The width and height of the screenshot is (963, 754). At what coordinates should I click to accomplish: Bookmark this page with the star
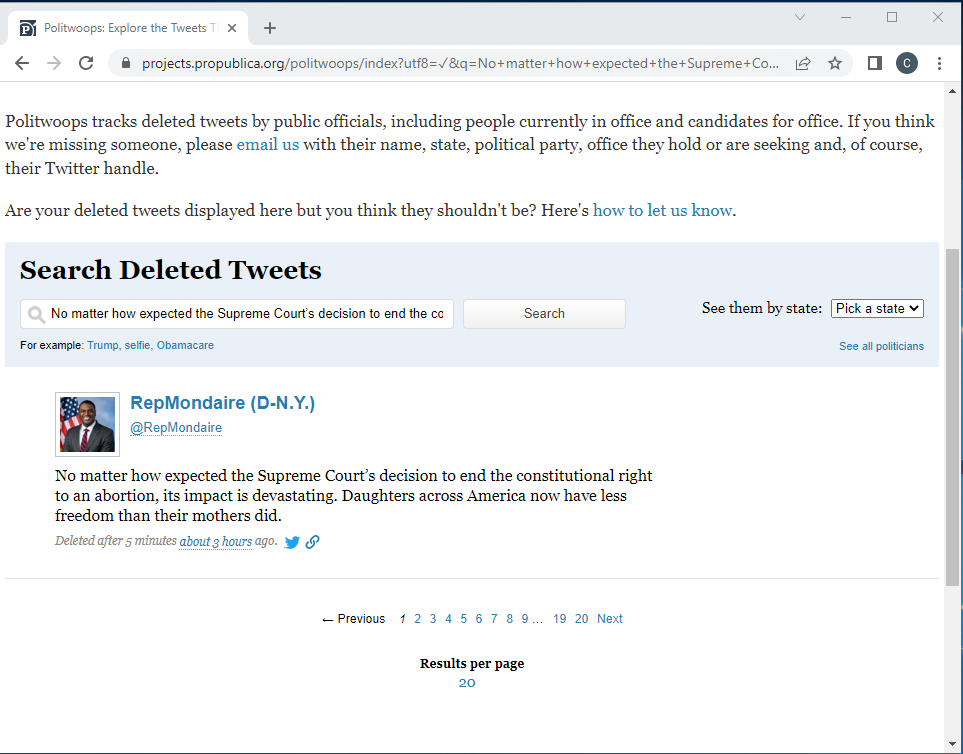pyautogui.click(x=835, y=63)
